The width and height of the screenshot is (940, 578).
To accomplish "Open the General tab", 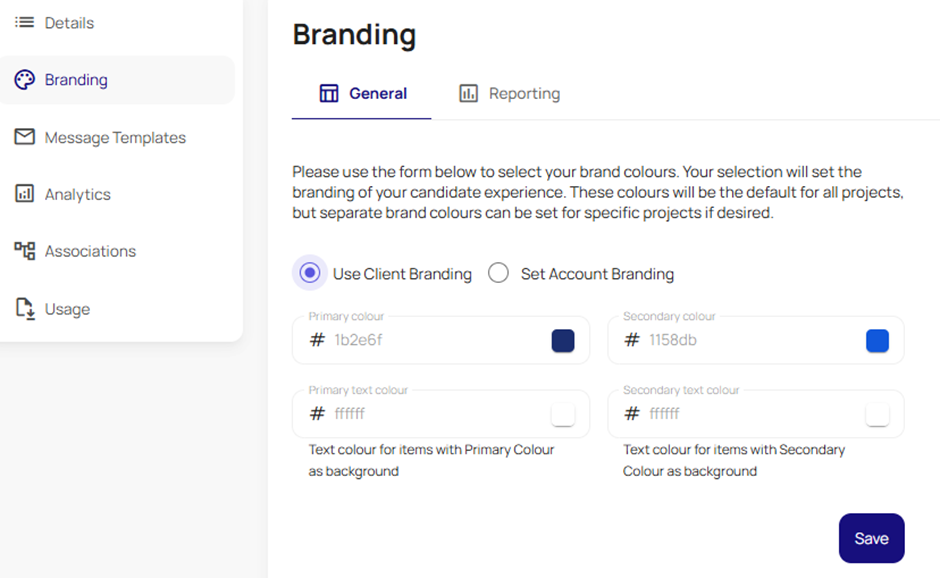I will click(361, 94).
